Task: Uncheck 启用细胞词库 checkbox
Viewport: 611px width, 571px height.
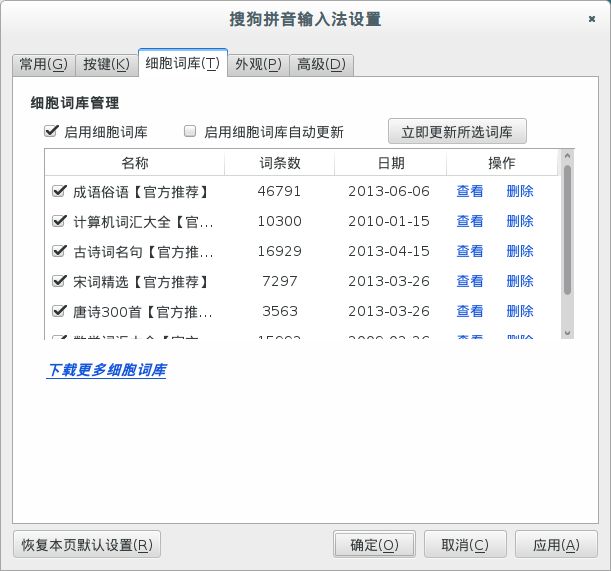Action: click(x=51, y=131)
